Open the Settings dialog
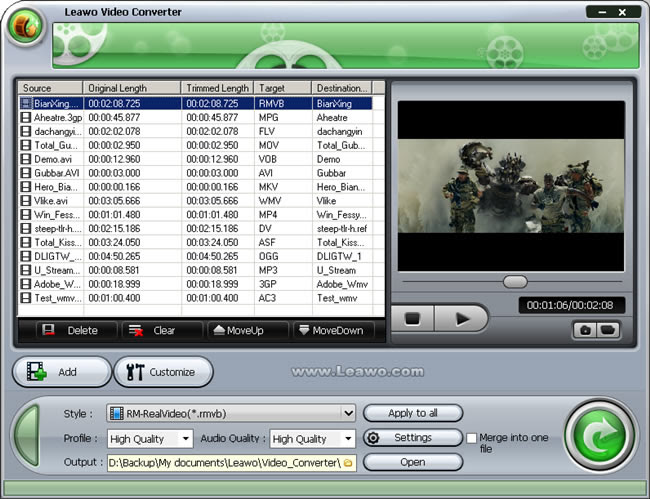650x499 pixels. point(413,438)
